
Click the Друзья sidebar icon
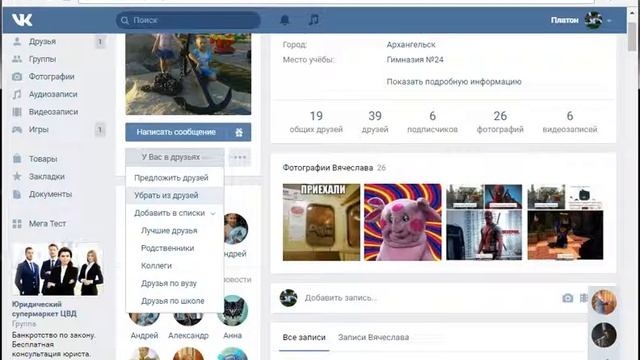17,41
